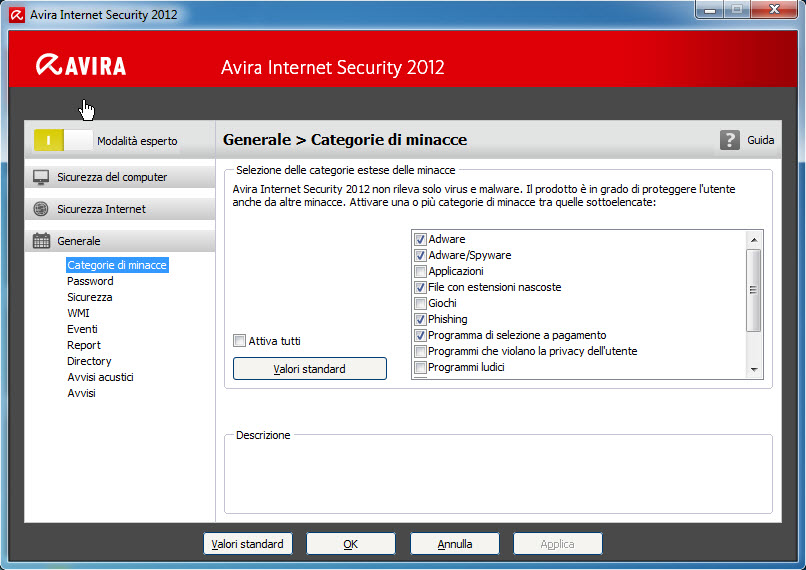Enable the Programmi ludici checkbox
The width and height of the screenshot is (806, 570).
(420, 367)
